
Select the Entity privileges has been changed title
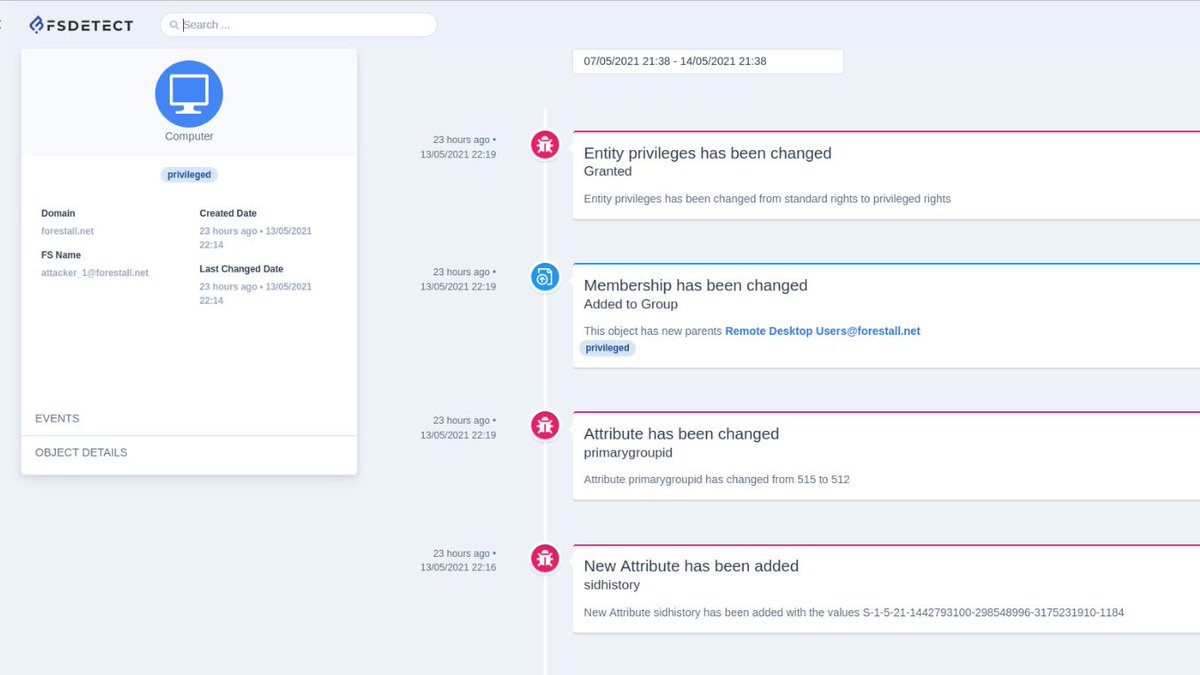pos(707,153)
